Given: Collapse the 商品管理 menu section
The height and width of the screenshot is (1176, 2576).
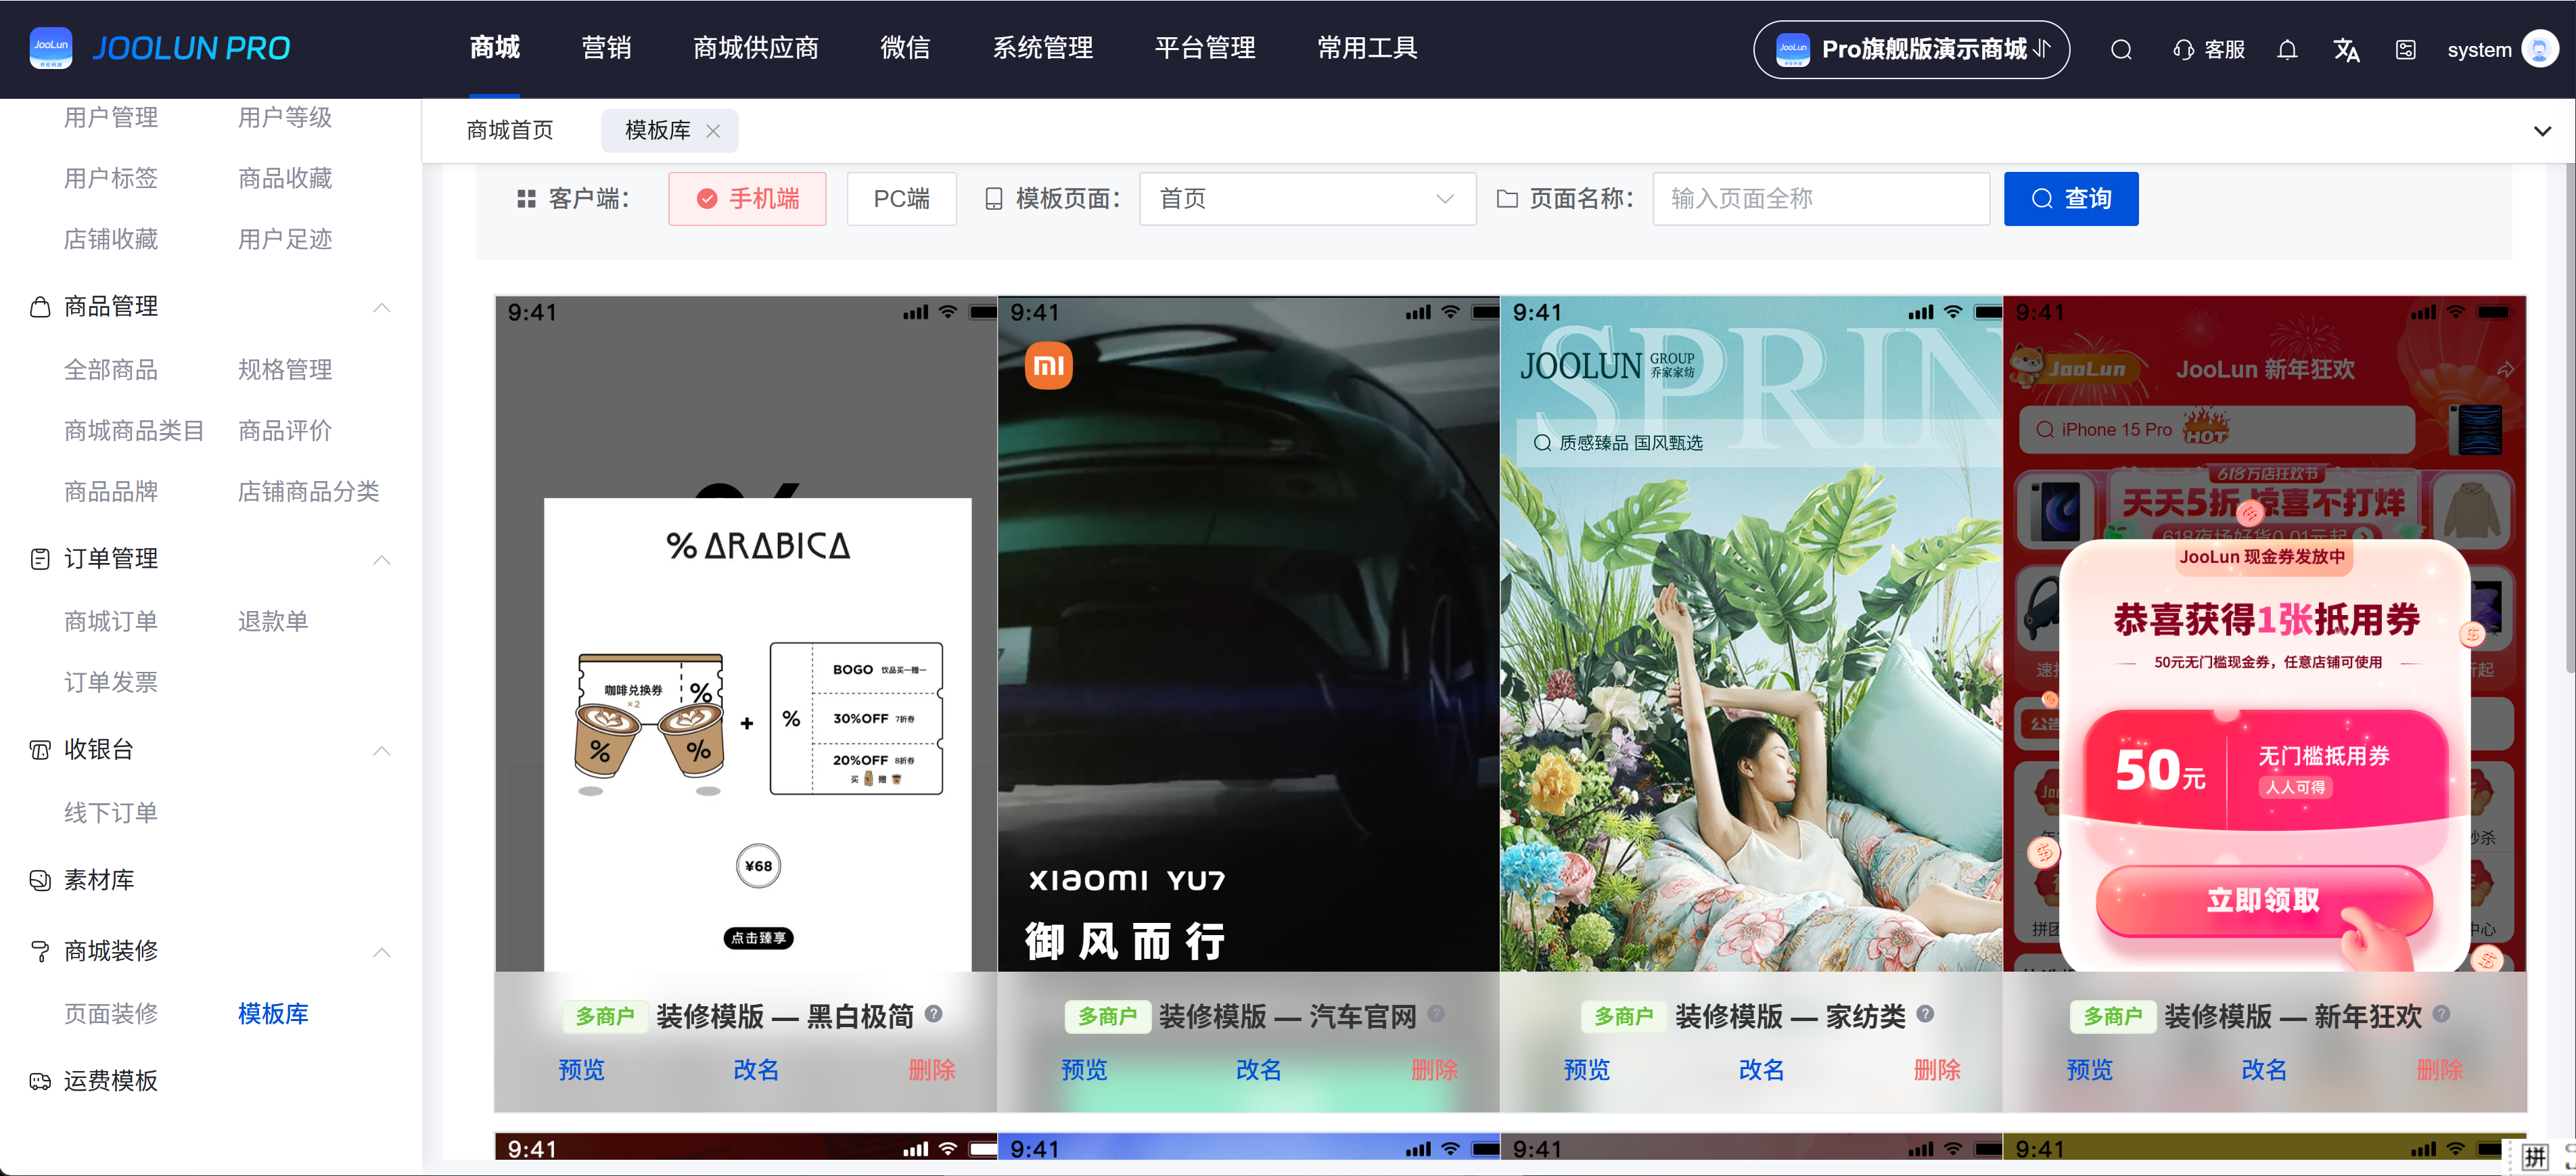Looking at the screenshot, I should coord(381,307).
